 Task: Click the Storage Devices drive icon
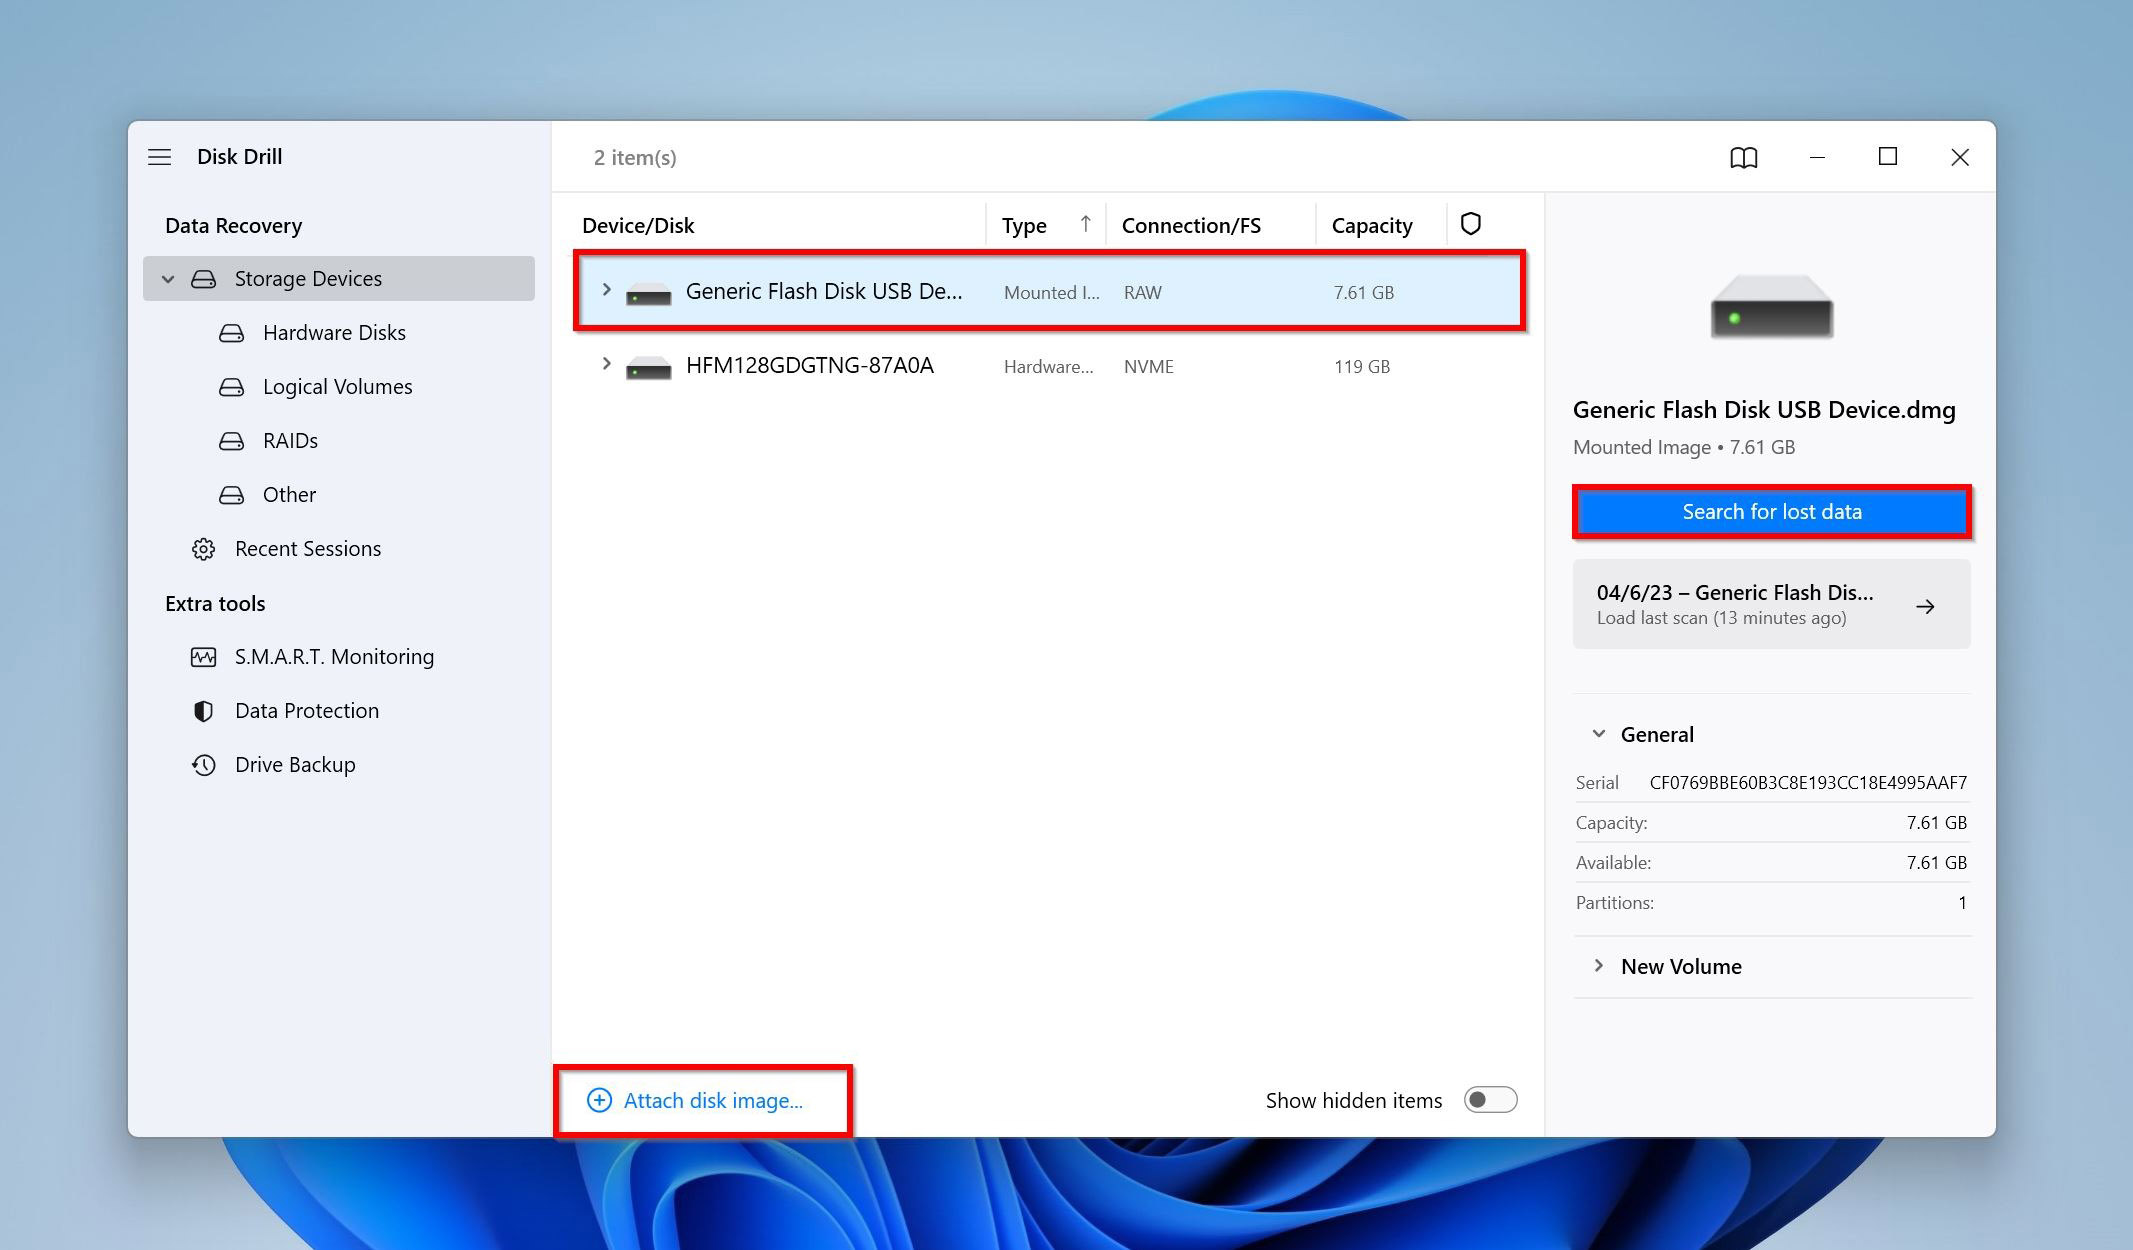203,279
